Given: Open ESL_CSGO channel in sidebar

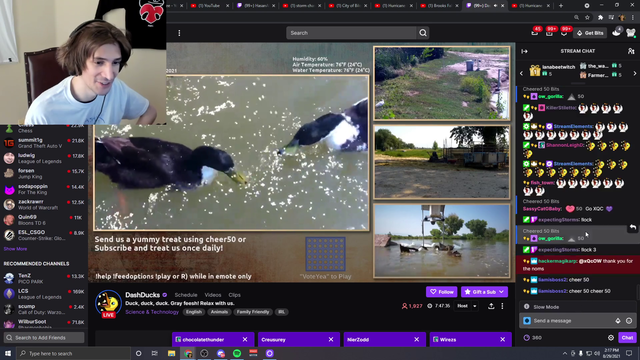Looking at the screenshot, I should 44,235.
